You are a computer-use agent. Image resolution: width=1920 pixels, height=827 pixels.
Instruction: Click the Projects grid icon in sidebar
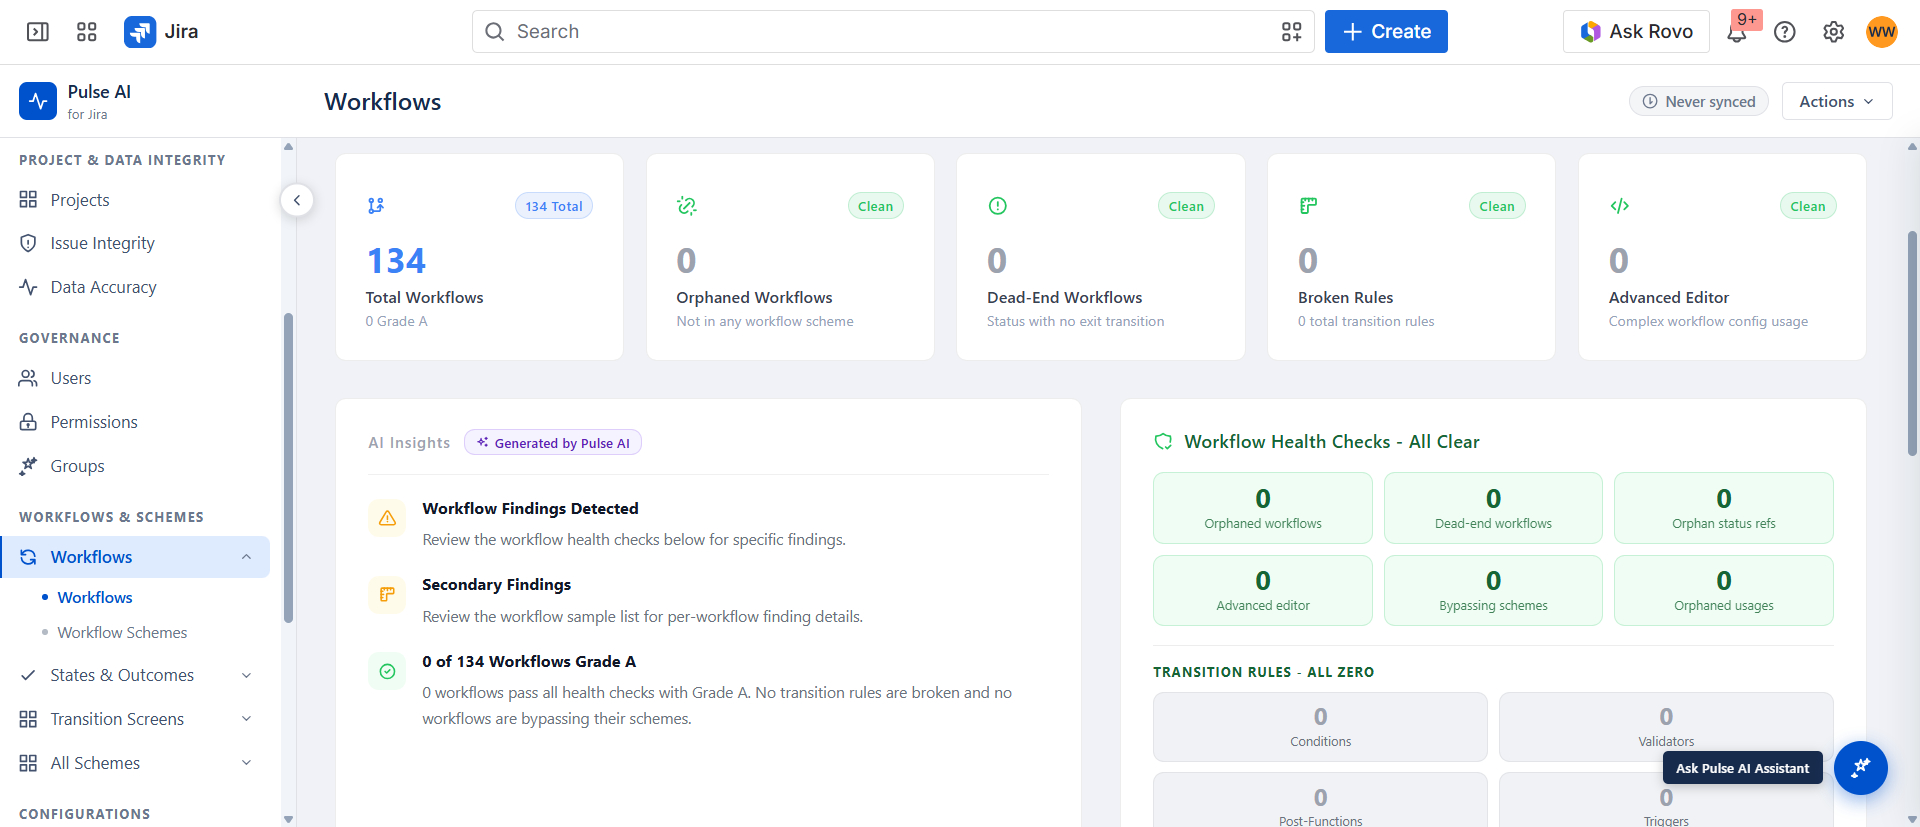coord(28,200)
